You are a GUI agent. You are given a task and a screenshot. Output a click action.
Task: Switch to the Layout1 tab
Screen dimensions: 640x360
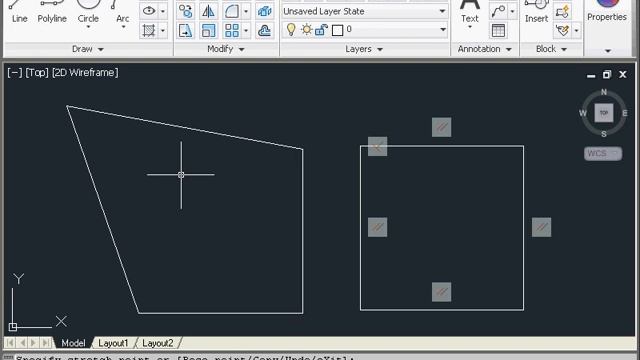click(x=113, y=343)
